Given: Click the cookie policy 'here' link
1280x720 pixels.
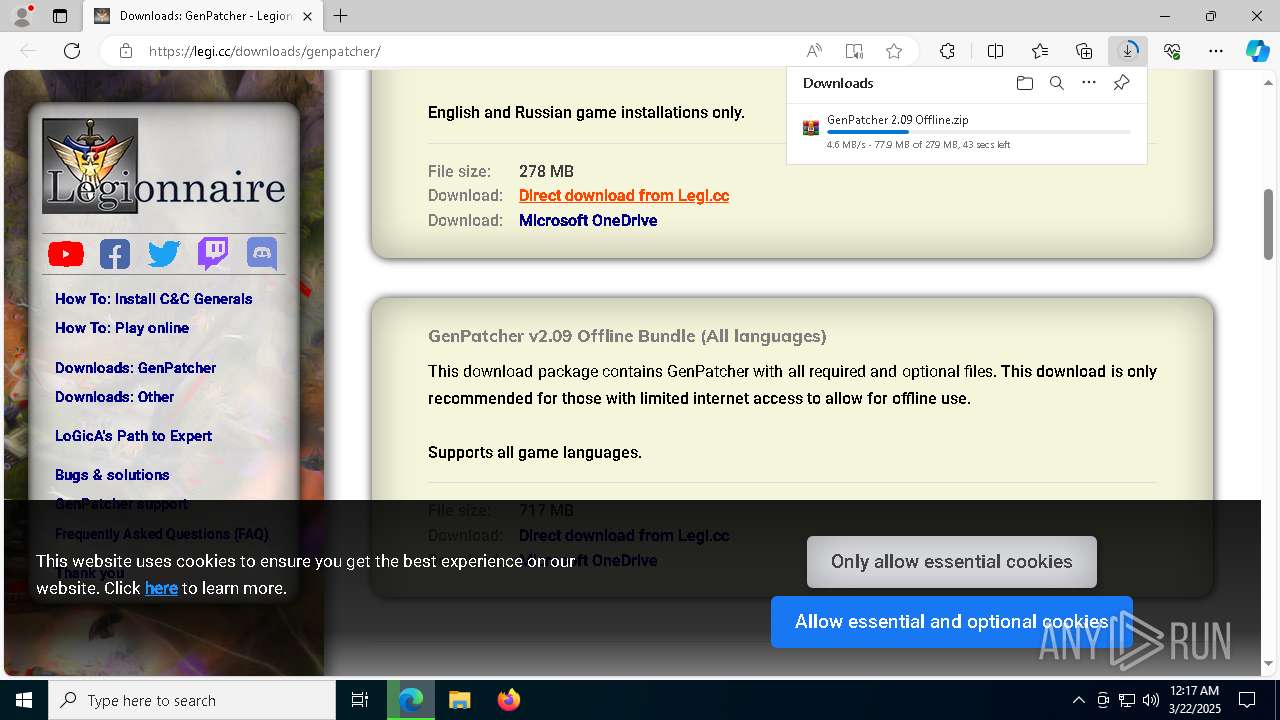Looking at the screenshot, I should click(161, 588).
